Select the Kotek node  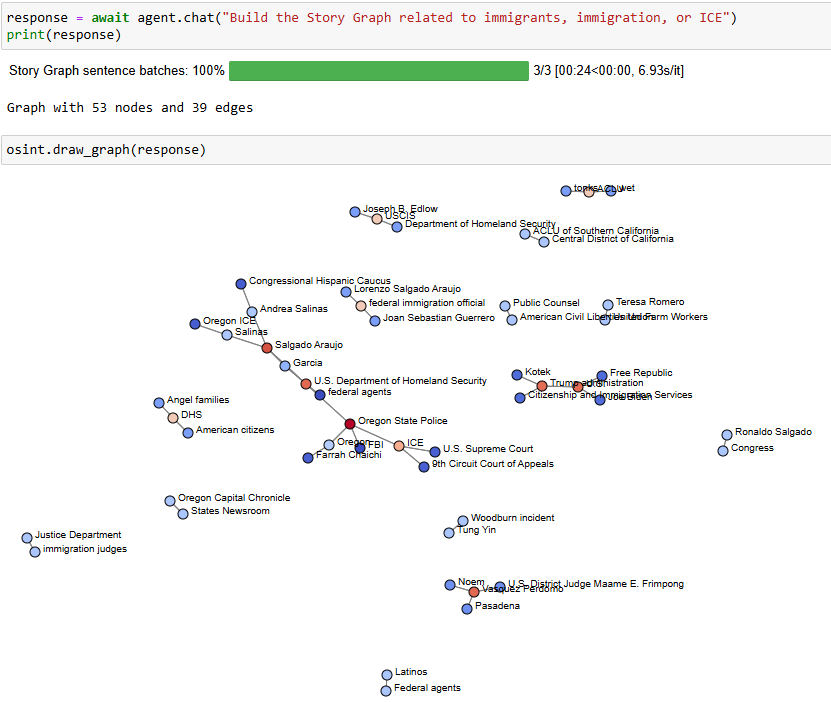517,375
